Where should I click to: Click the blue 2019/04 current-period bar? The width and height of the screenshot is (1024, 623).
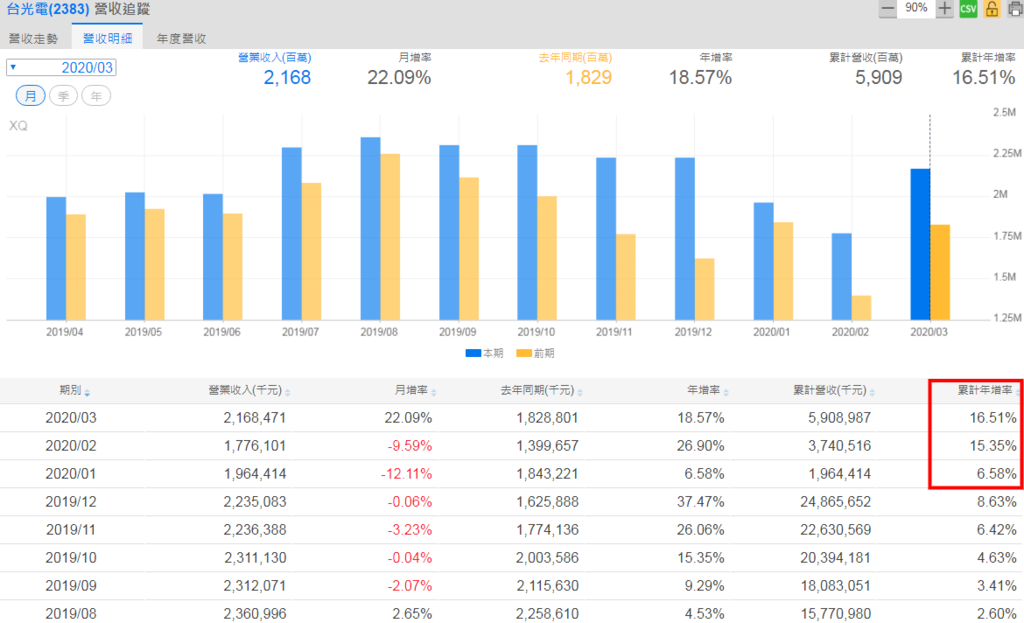[x=56, y=259]
